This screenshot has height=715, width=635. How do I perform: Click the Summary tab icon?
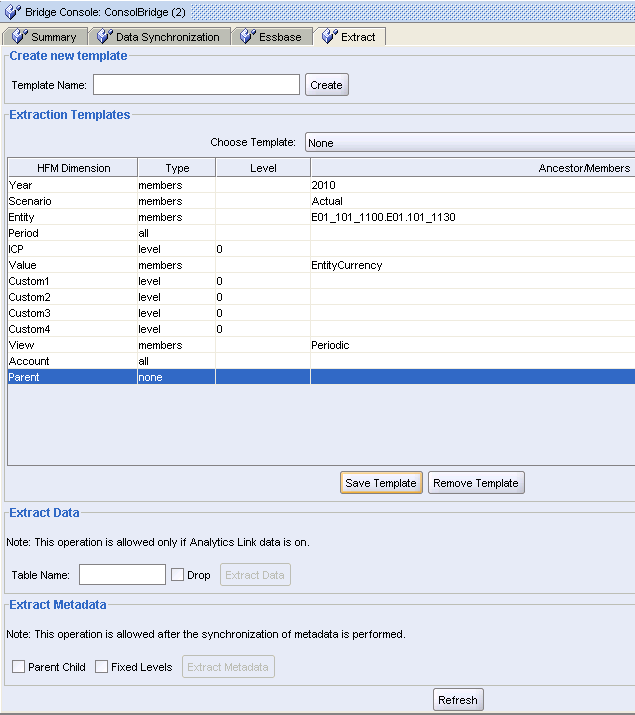(20, 36)
